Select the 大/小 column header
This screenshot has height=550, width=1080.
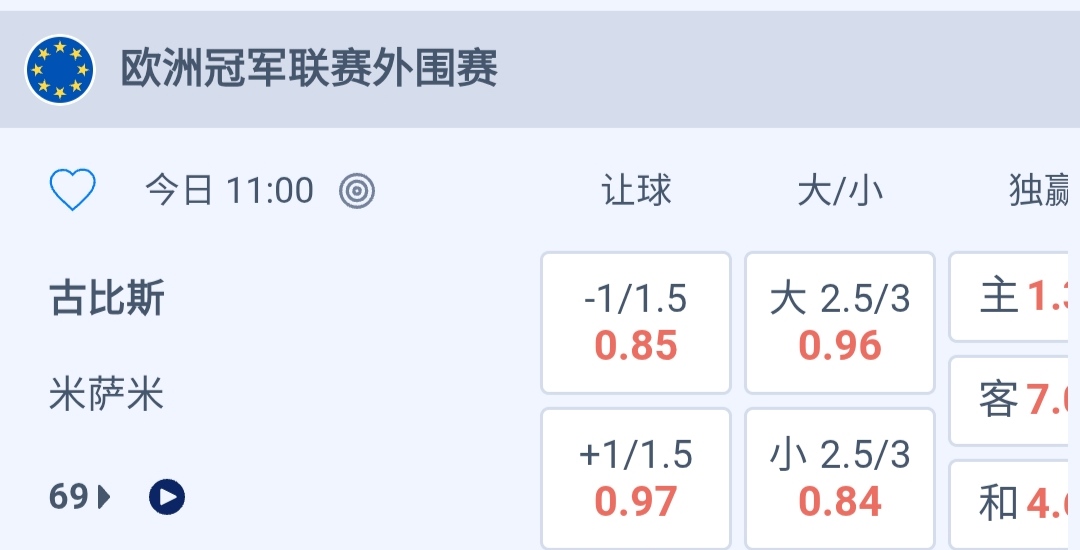point(840,190)
